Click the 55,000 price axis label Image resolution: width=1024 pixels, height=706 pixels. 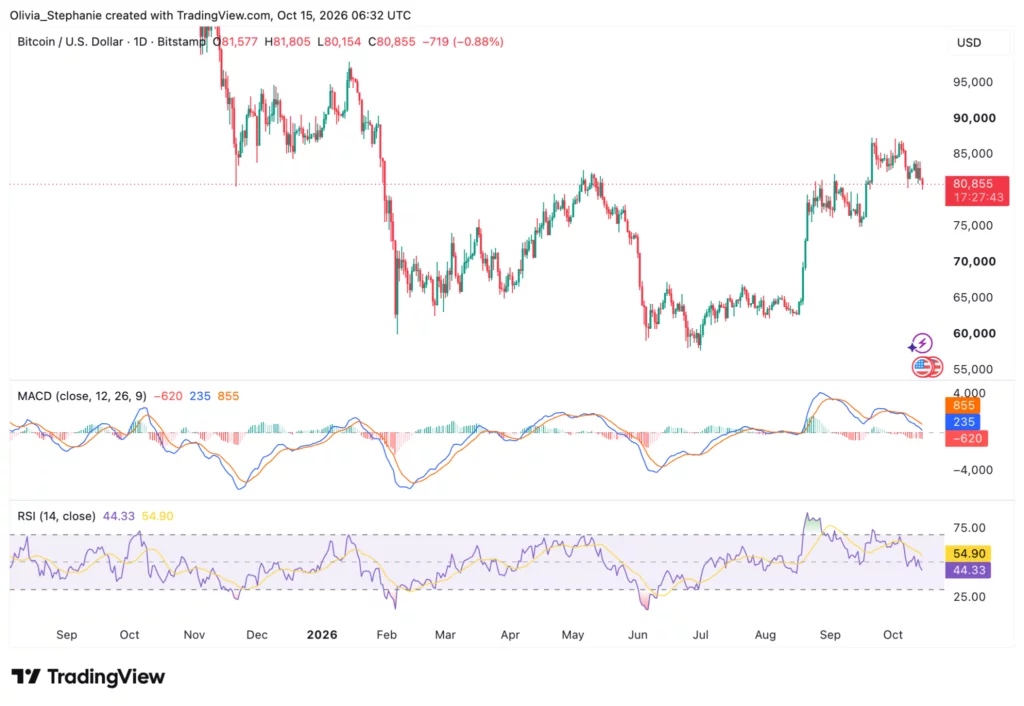point(973,369)
